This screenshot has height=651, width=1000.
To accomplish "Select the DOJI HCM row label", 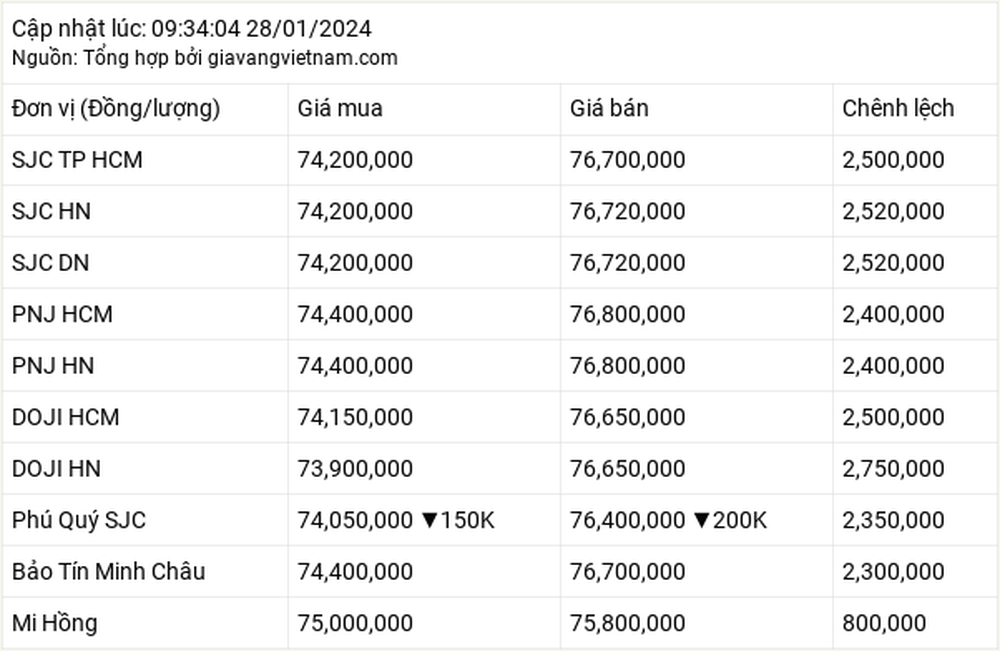I will tap(66, 418).
